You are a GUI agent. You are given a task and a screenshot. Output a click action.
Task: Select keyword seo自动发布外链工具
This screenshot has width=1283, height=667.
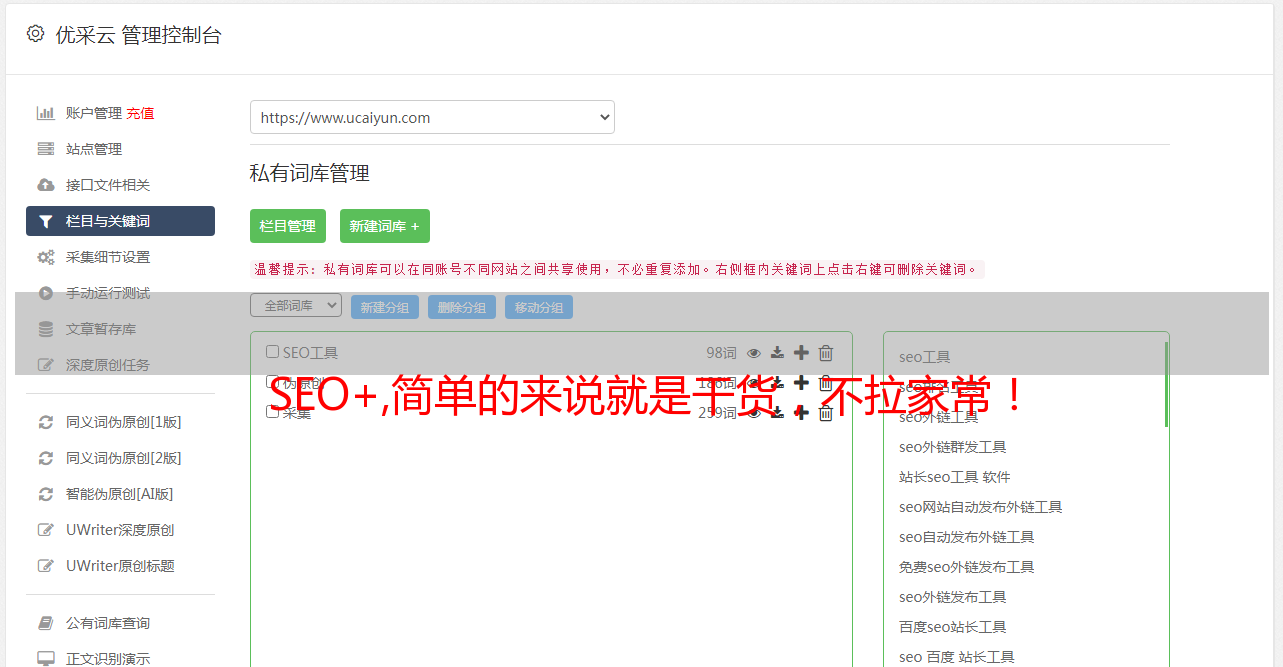(967, 537)
